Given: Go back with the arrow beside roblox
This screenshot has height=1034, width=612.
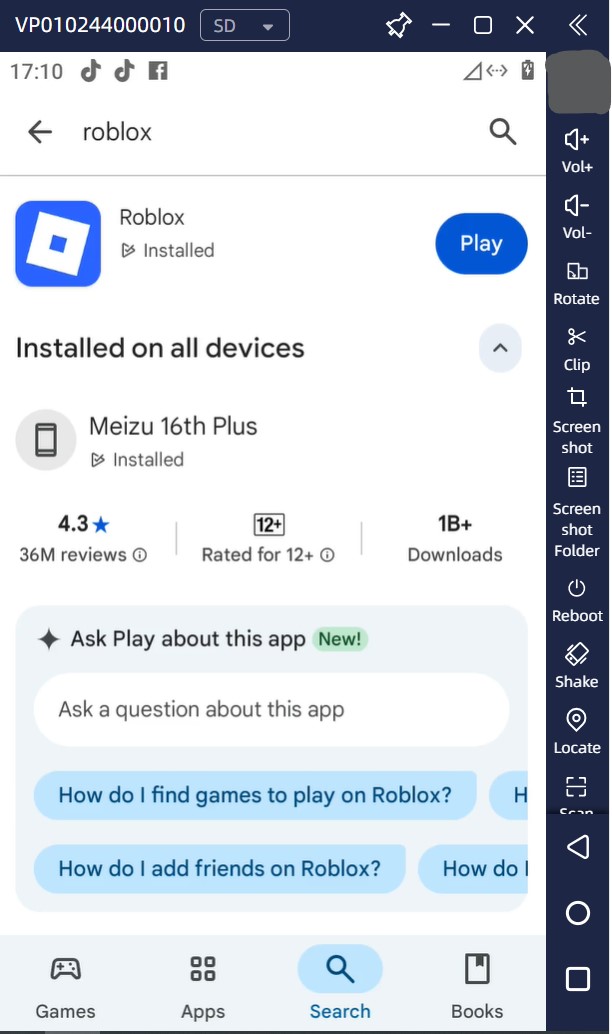Looking at the screenshot, I should pyautogui.click(x=40, y=132).
